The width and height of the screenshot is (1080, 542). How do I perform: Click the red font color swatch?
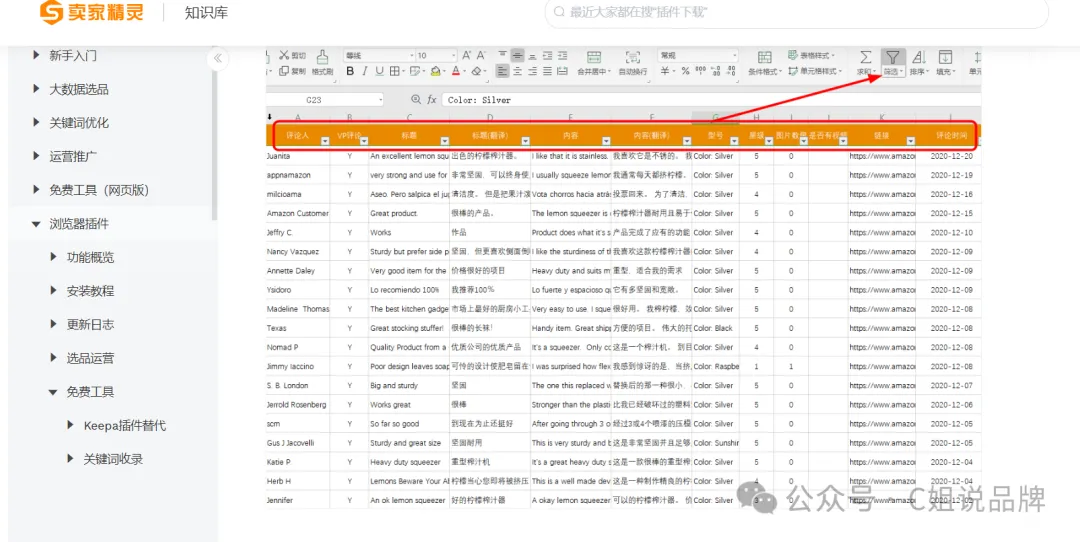point(455,71)
